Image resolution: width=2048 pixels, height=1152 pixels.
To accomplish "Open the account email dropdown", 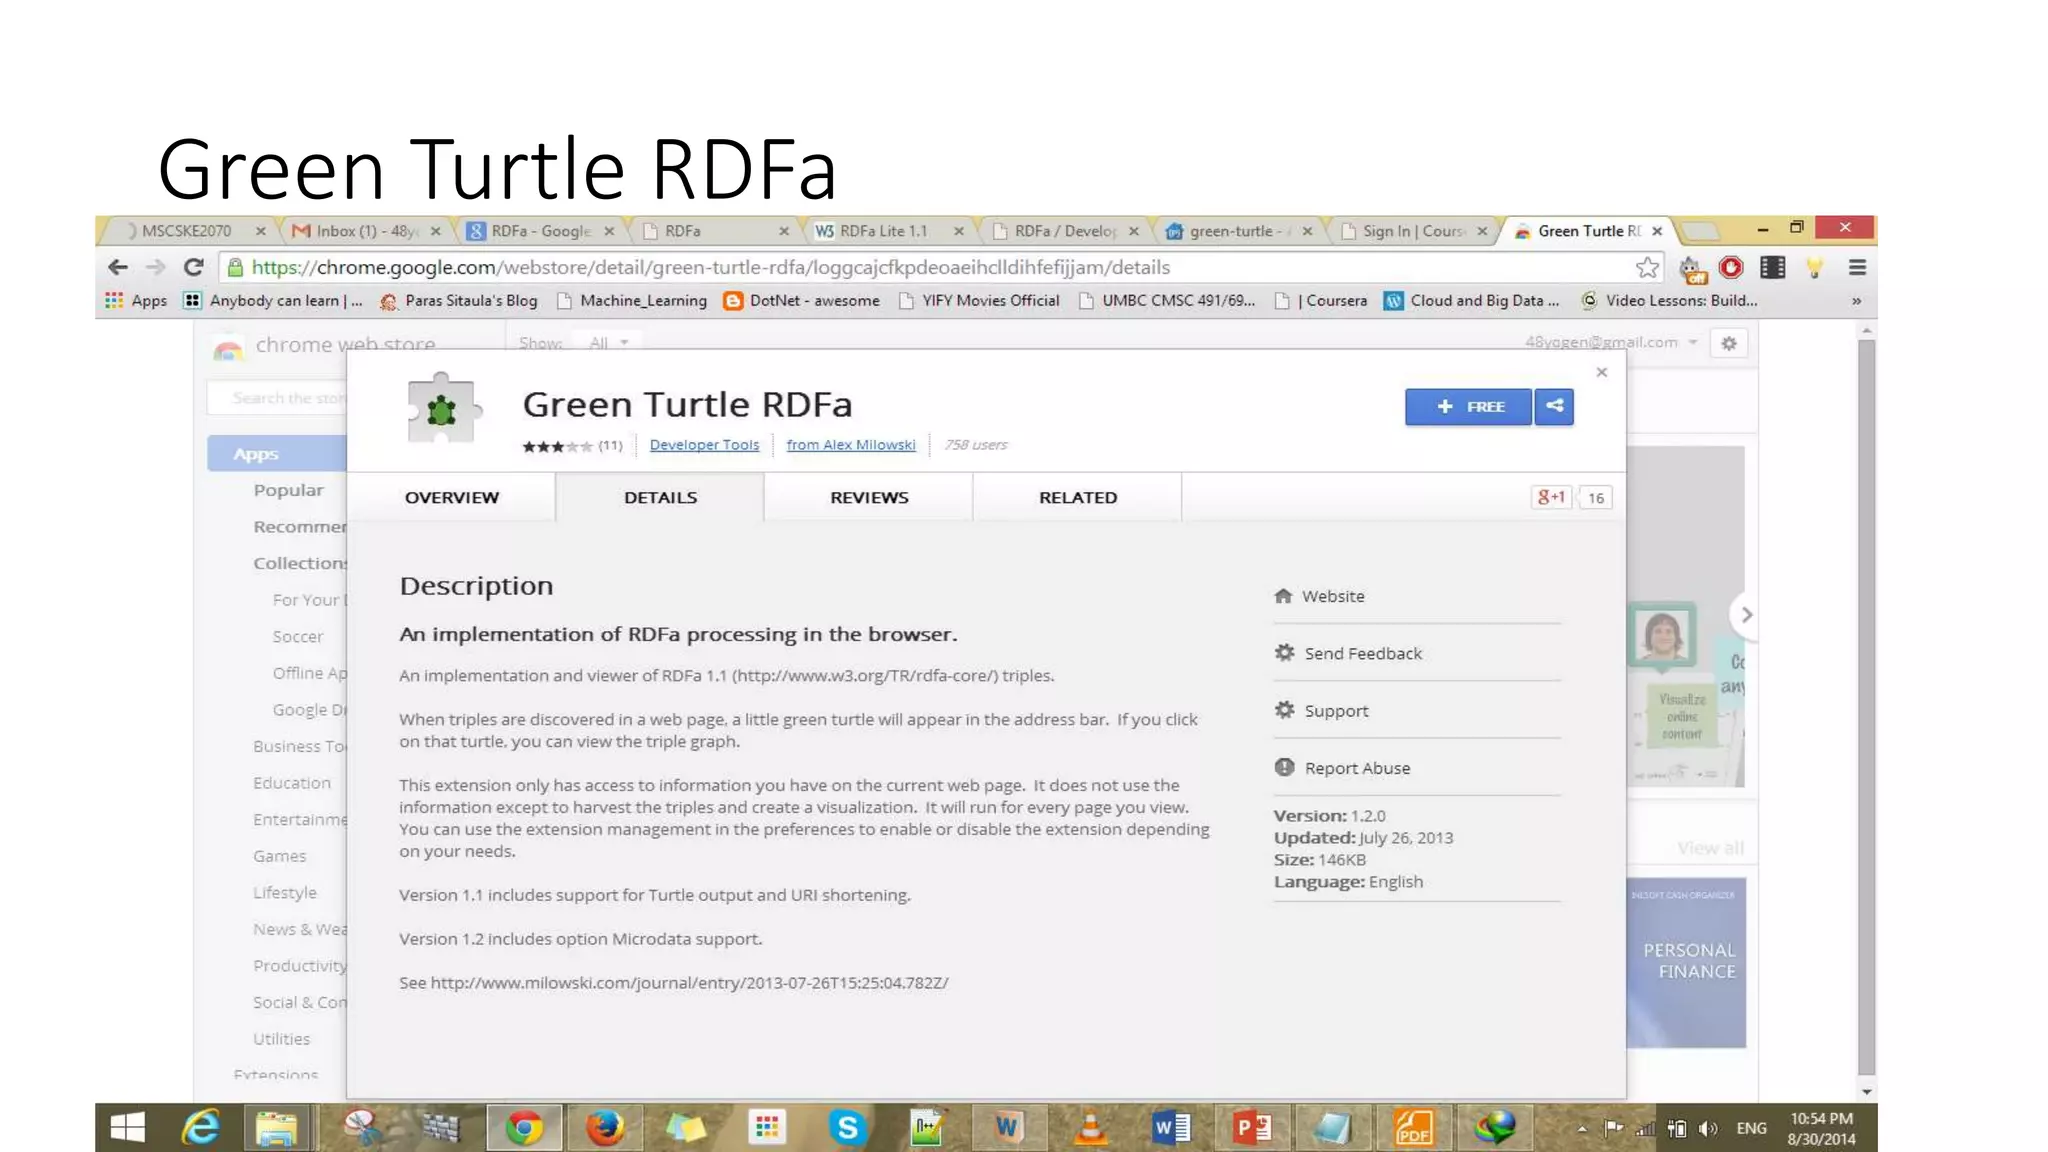I will coord(1611,342).
